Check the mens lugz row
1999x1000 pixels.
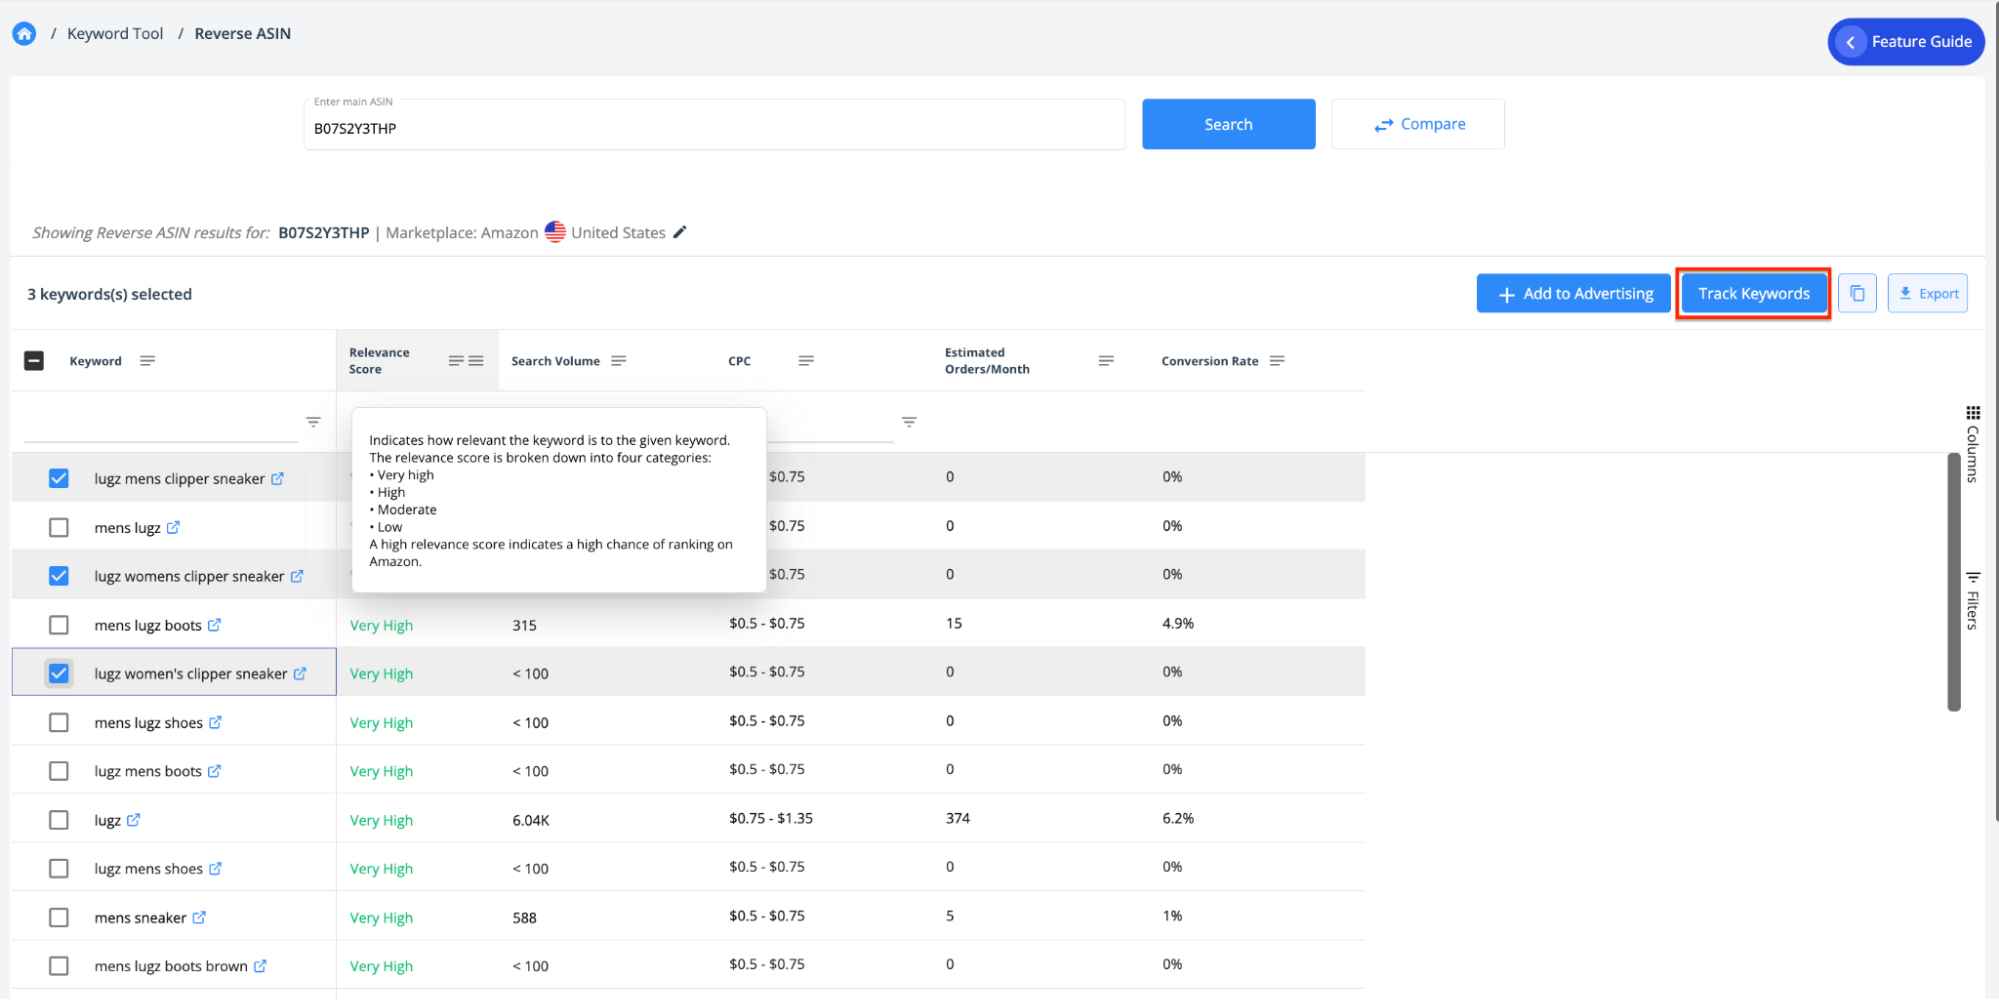coord(59,527)
